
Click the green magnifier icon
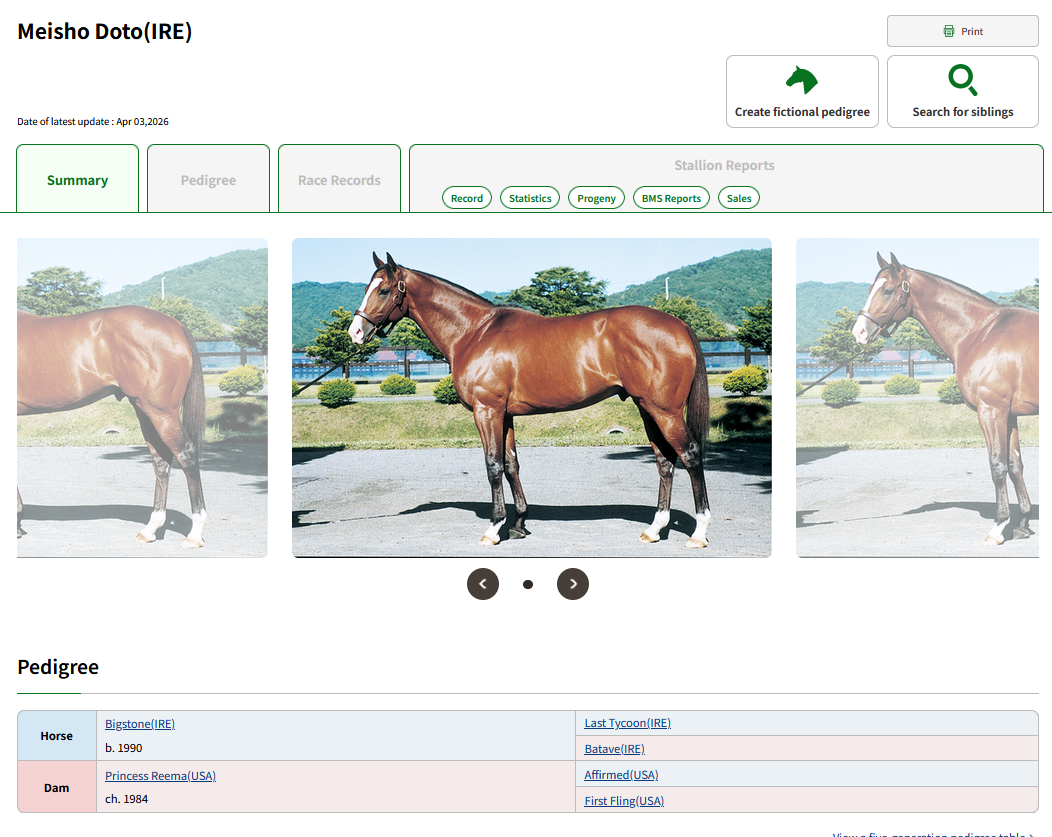[x=963, y=80]
